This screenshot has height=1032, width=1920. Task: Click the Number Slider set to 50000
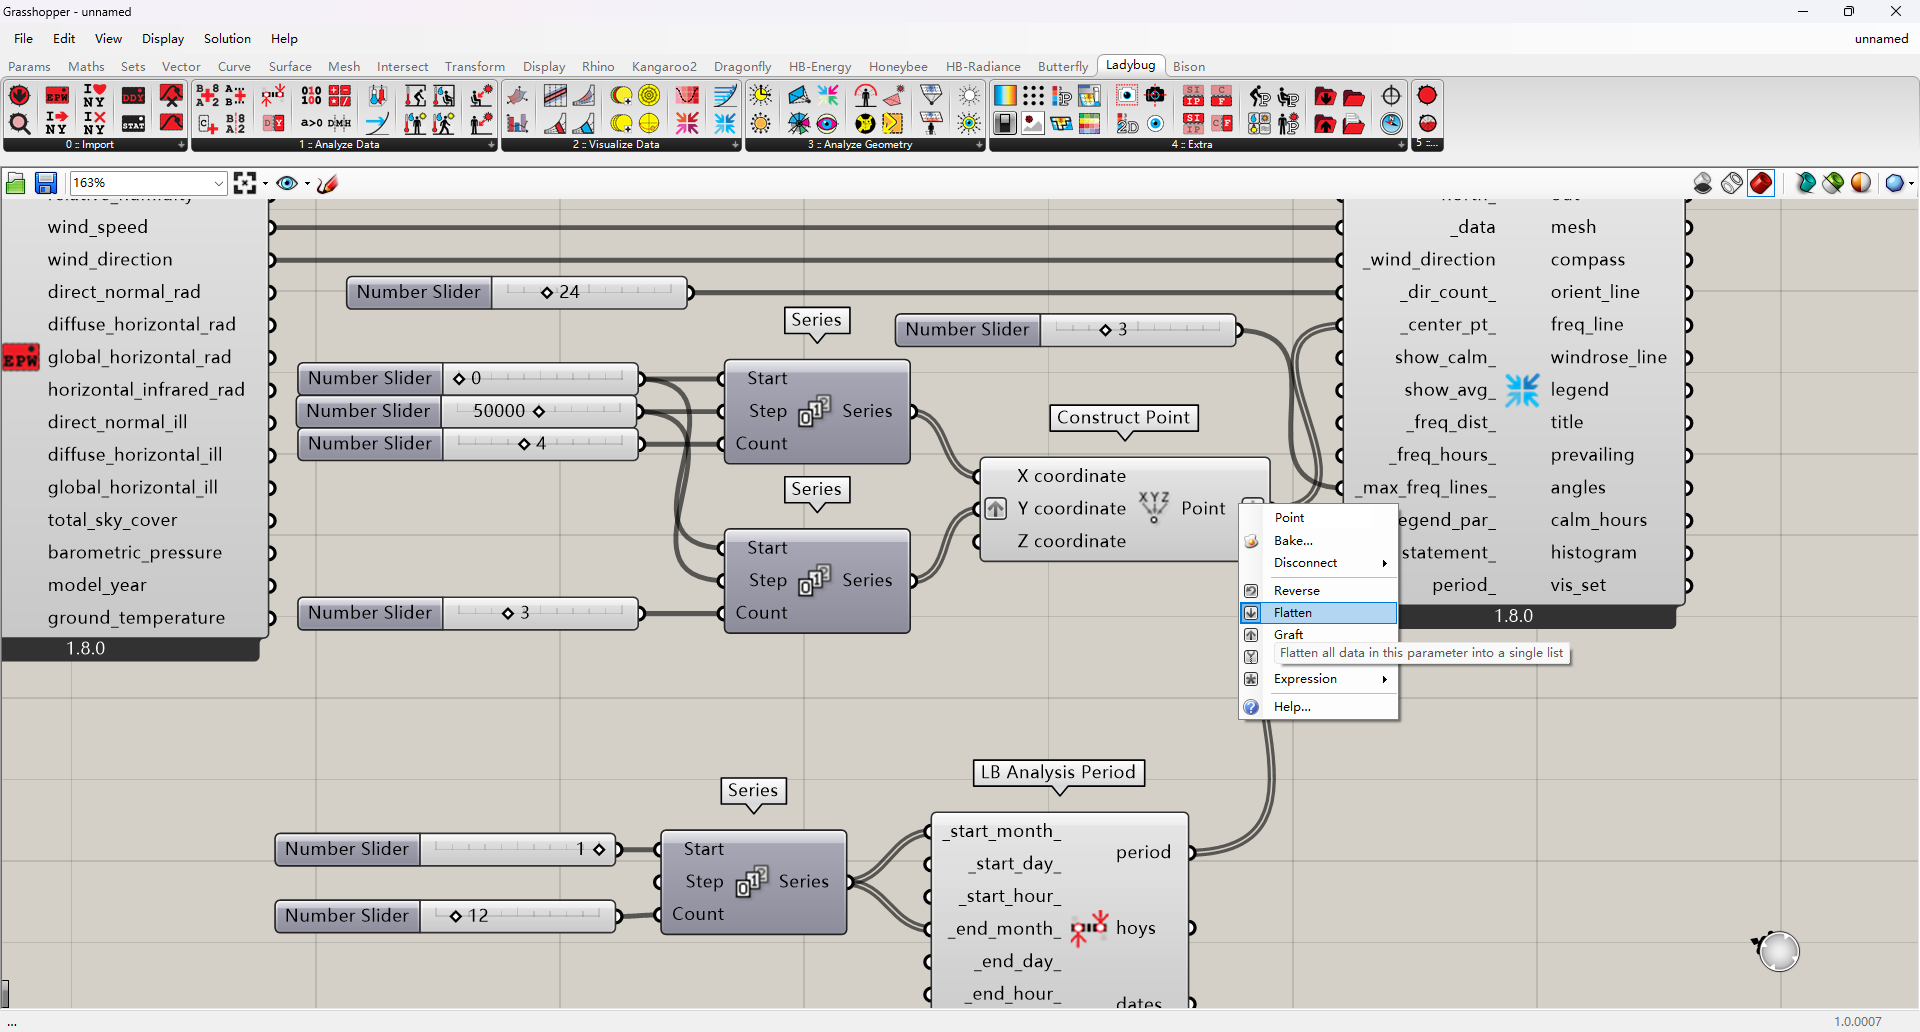pyautogui.click(x=467, y=411)
